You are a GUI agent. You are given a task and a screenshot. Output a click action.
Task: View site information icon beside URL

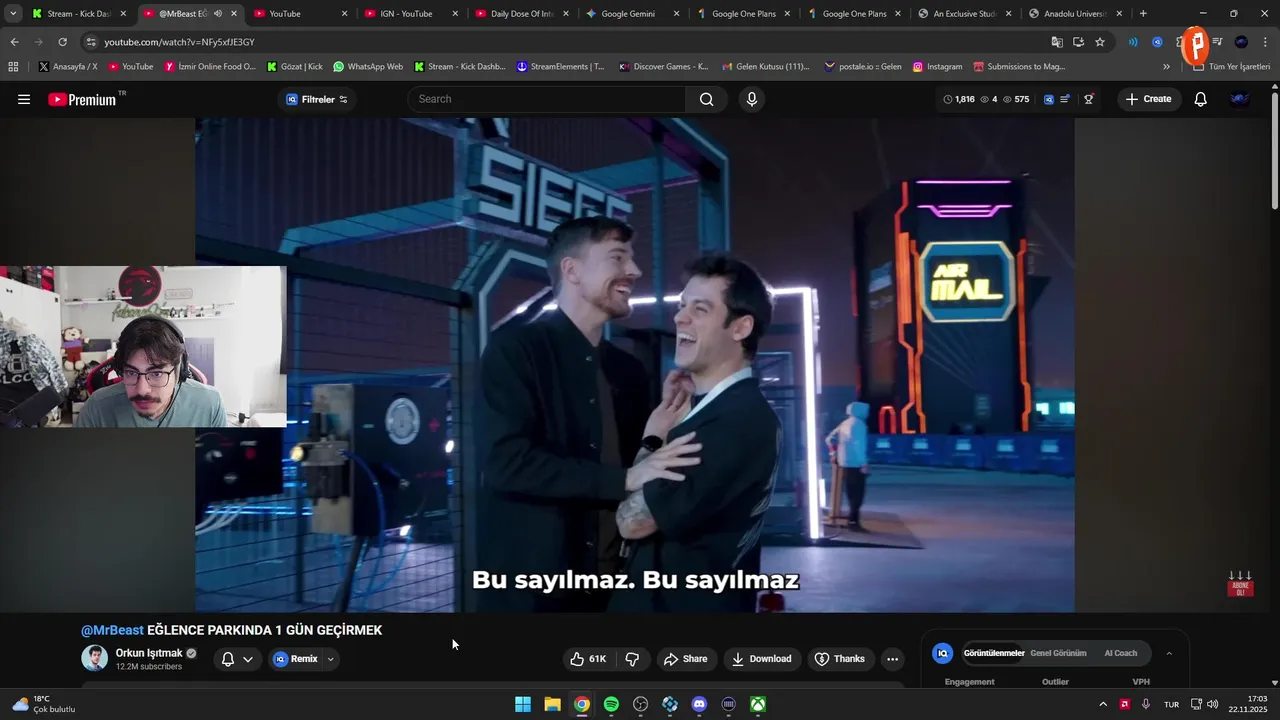91,42
